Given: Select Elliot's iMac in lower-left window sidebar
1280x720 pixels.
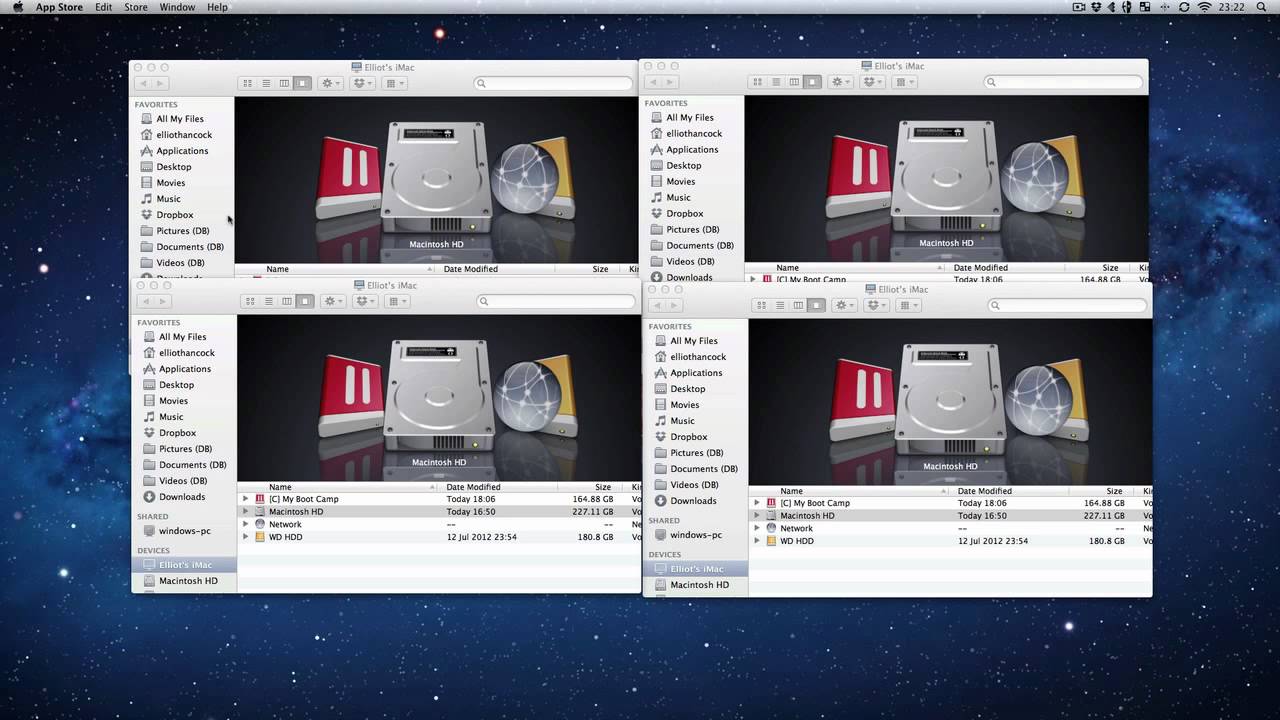Looking at the screenshot, I should click(x=184, y=565).
